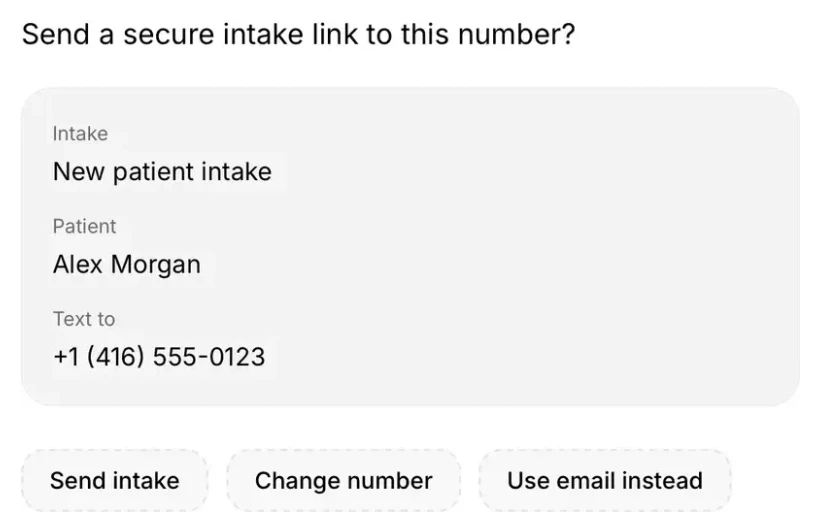Click the New patient intake value
This screenshot has width=820, height=532.
coord(162,172)
